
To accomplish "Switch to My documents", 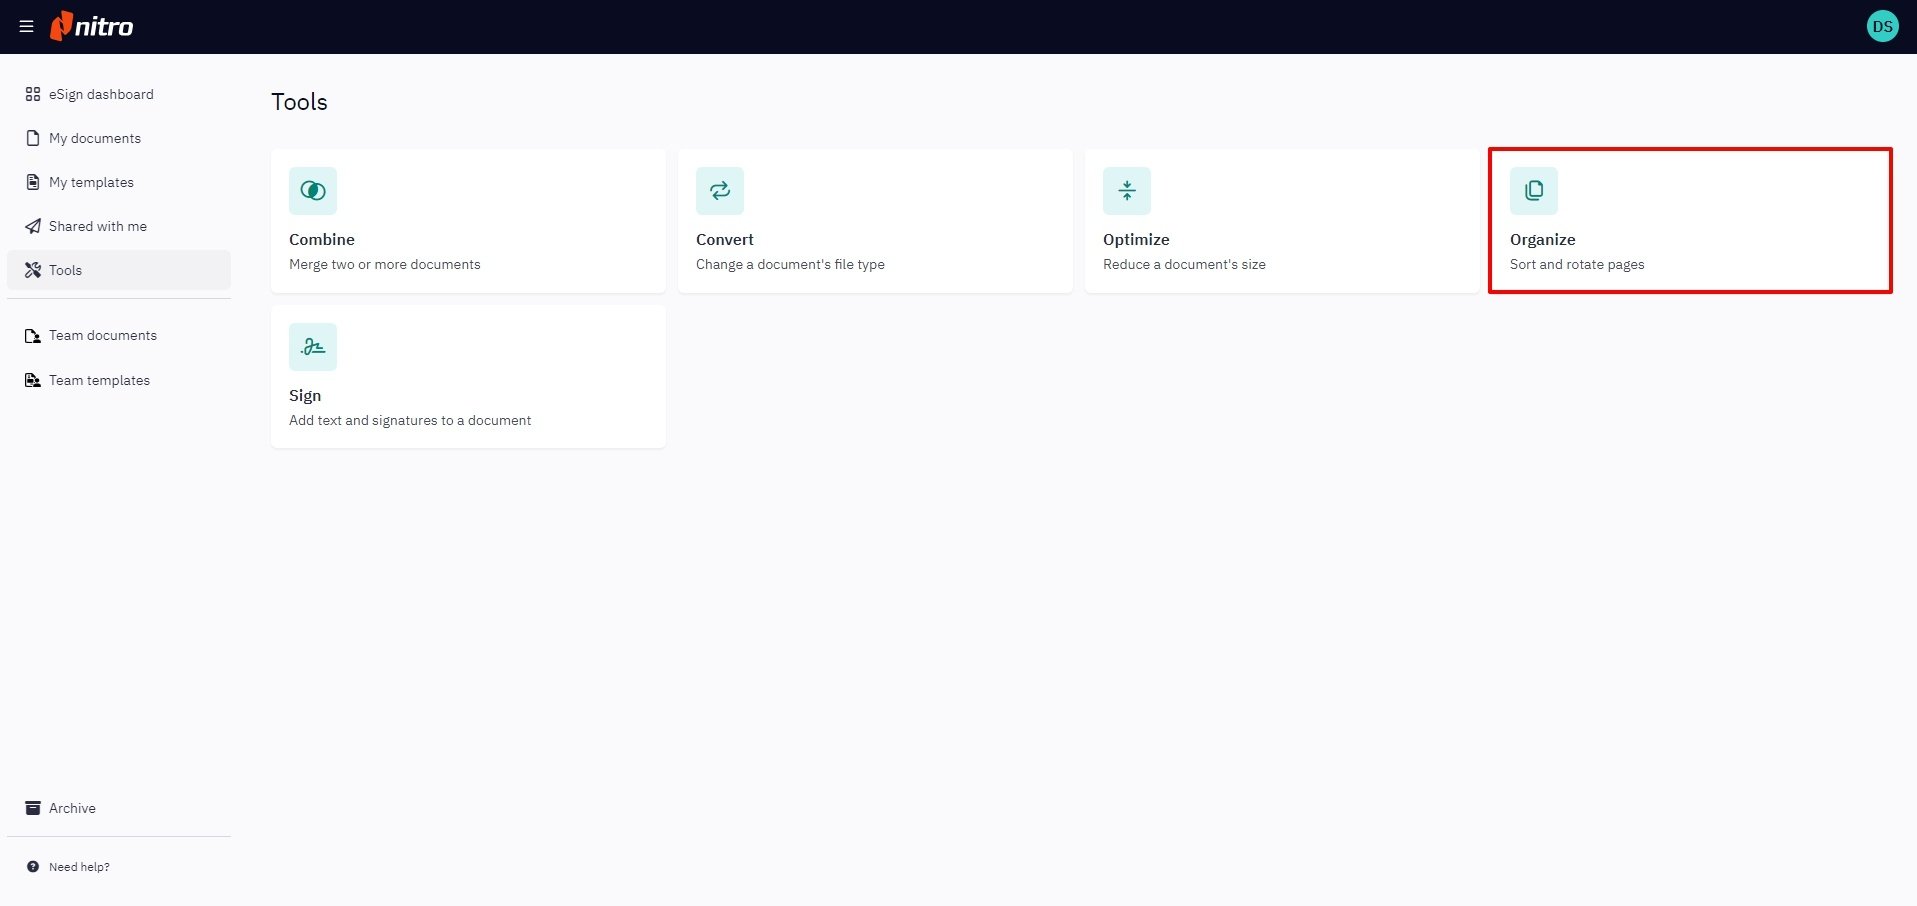I will (x=94, y=138).
